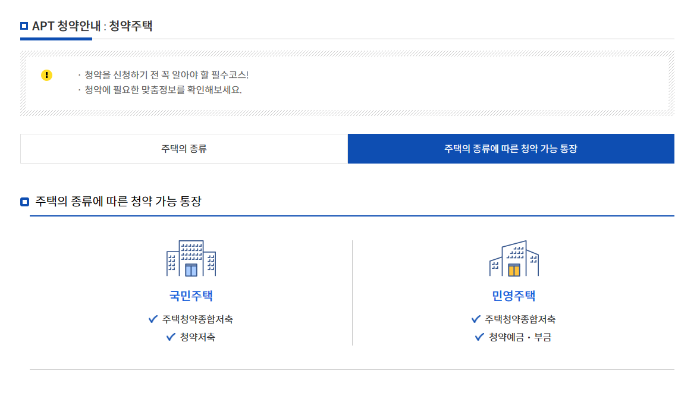Click the yellow exclamation notice icon
700x396 pixels.
tap(46, 75)
